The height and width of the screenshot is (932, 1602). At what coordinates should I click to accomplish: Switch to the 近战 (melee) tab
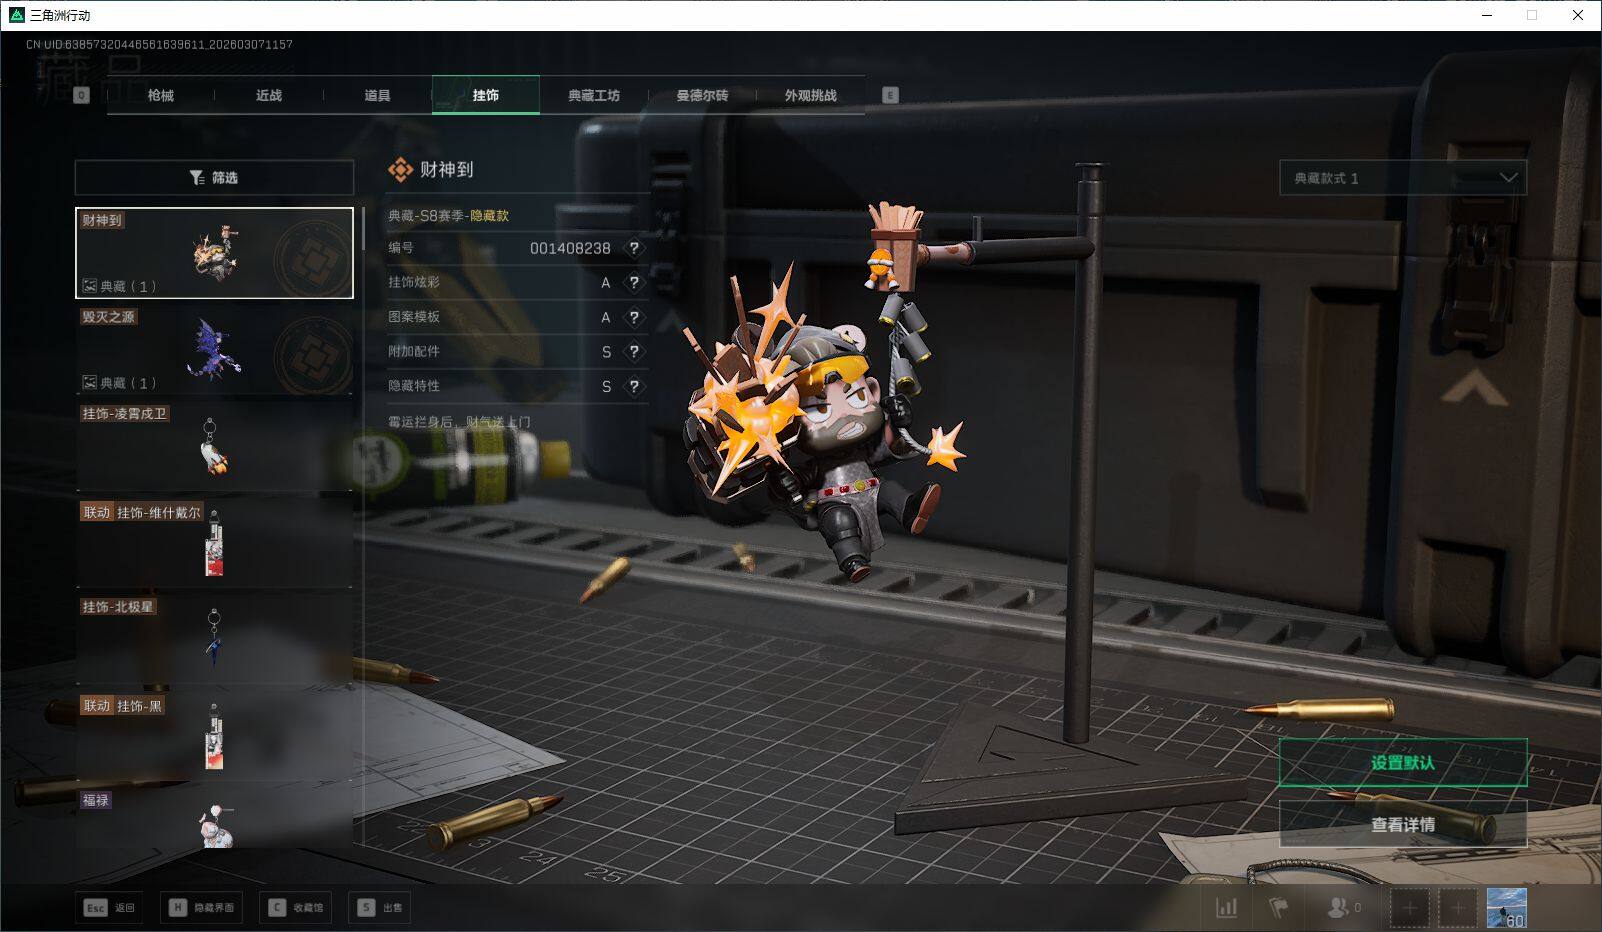tap(269, 95)
